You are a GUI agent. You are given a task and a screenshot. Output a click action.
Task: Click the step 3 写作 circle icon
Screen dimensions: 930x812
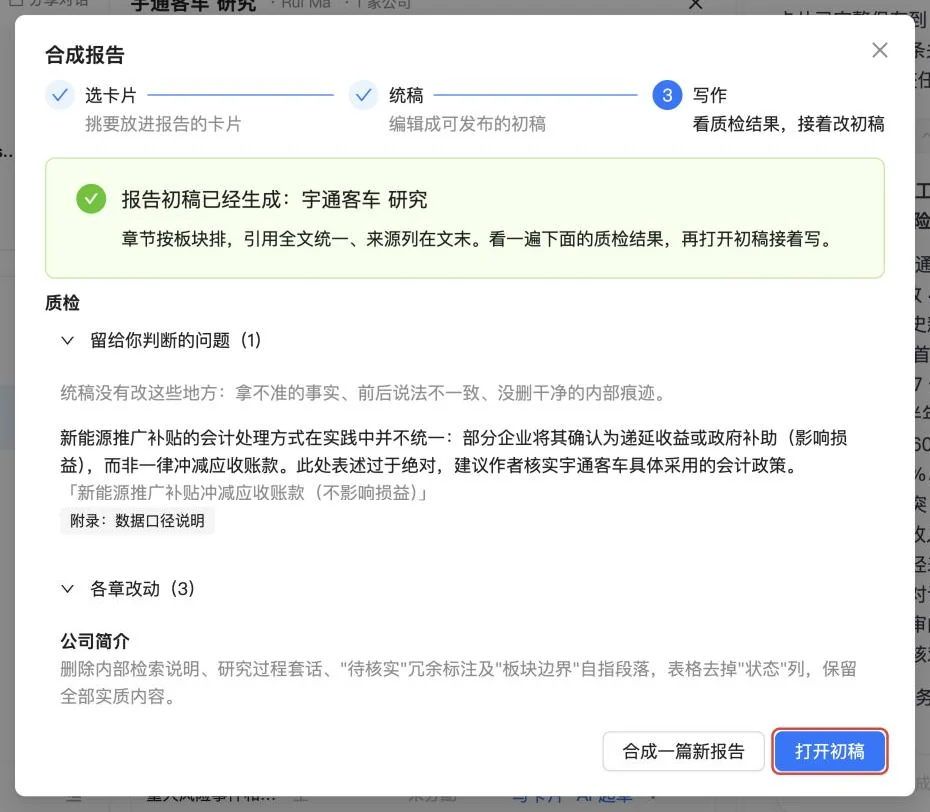click(x=667, y=95)
